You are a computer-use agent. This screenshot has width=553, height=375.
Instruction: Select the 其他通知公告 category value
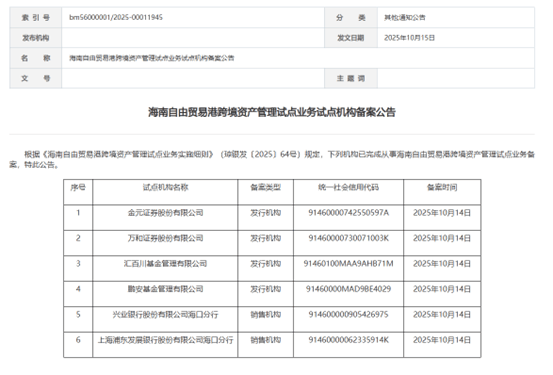[x=405, y=18]
